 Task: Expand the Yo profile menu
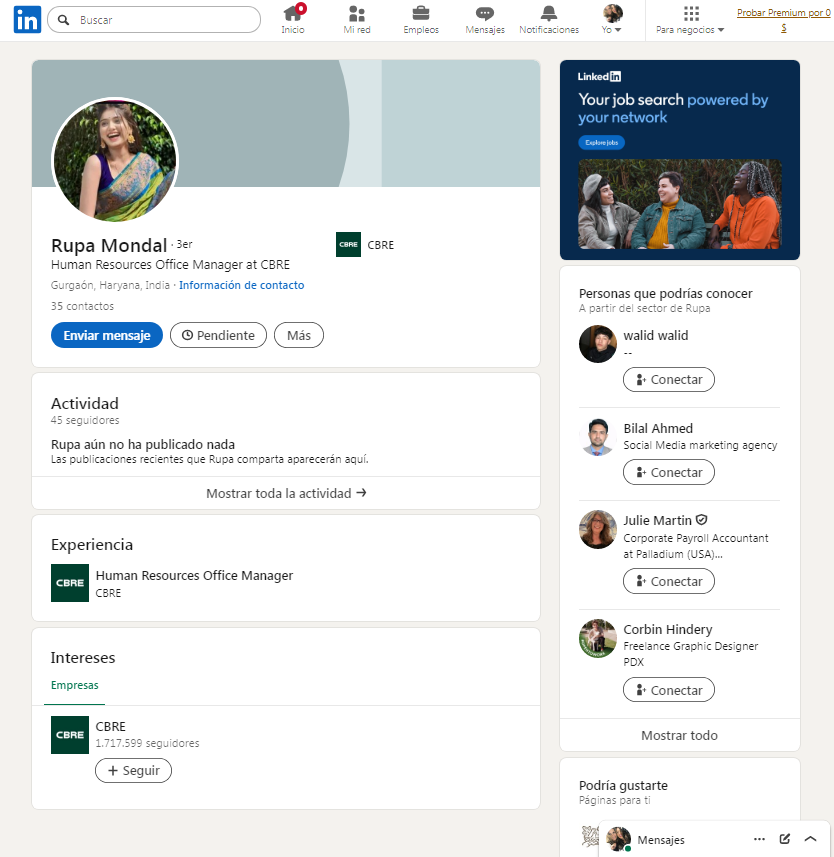coord(612,19)
